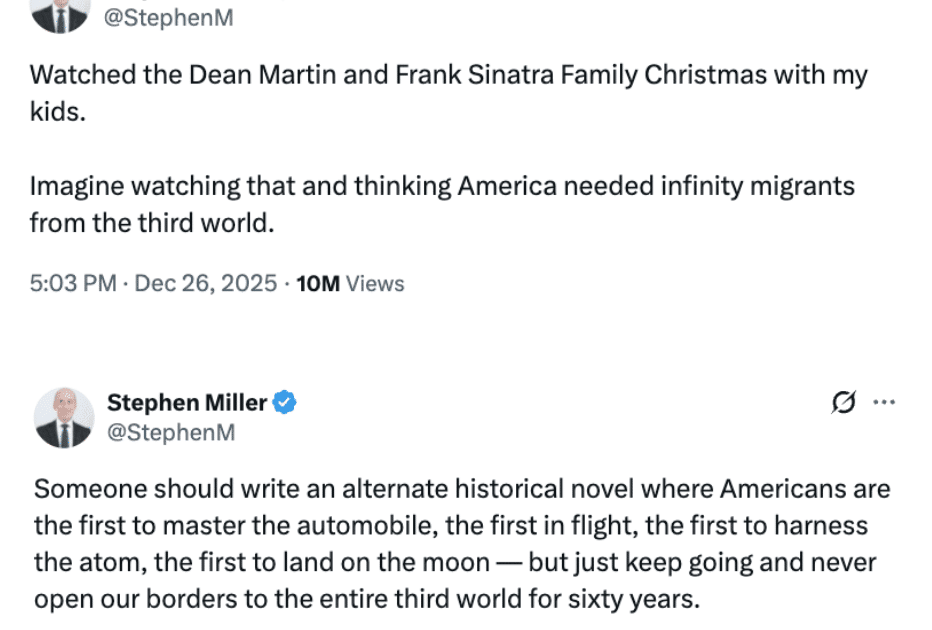This screenshot has width=932, height=630.
Task: Open the profile avatar beside Stephen Miller's name
Action: [64, 417]
